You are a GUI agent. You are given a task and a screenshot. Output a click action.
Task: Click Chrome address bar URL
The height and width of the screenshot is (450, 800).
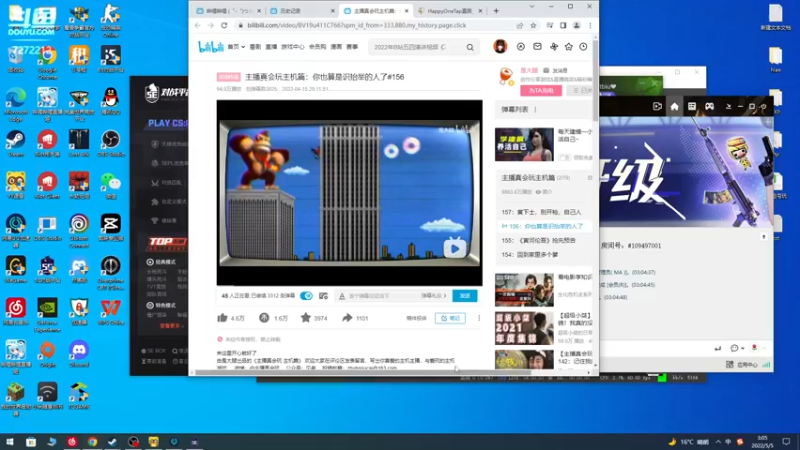[x=357, y=25]
